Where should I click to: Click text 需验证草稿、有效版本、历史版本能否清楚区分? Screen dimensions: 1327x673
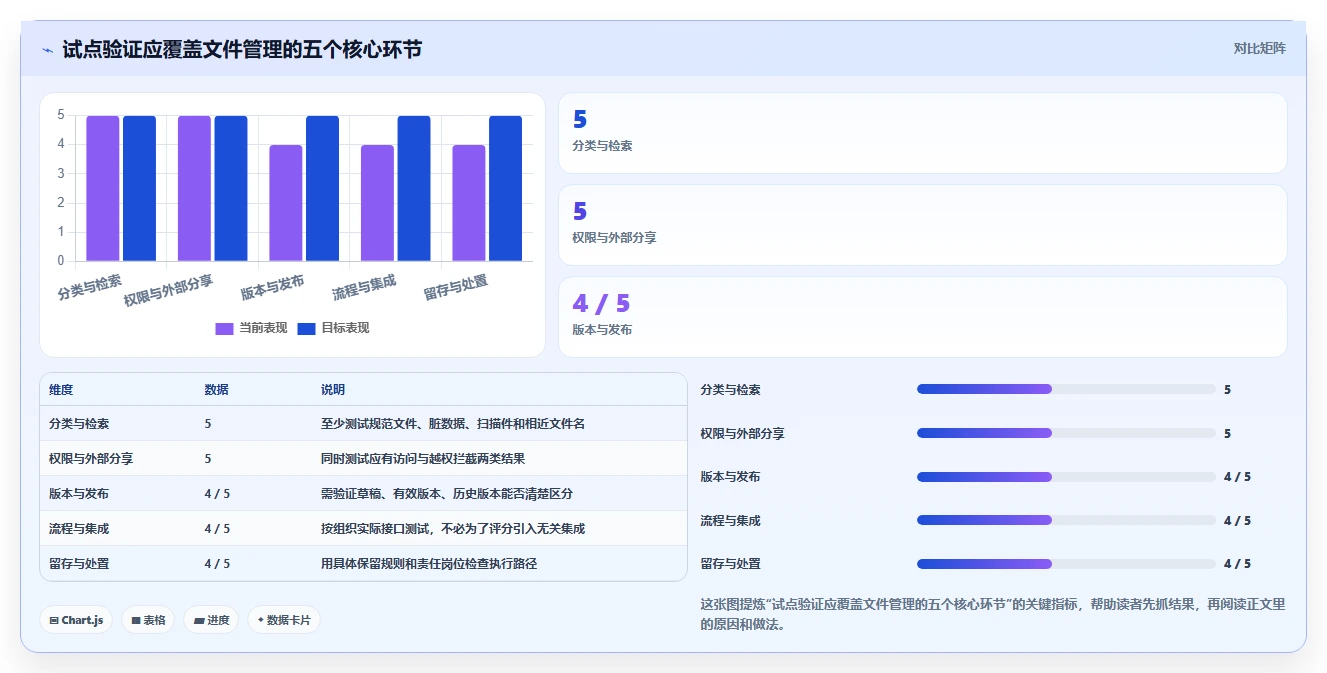coord(447,494)
